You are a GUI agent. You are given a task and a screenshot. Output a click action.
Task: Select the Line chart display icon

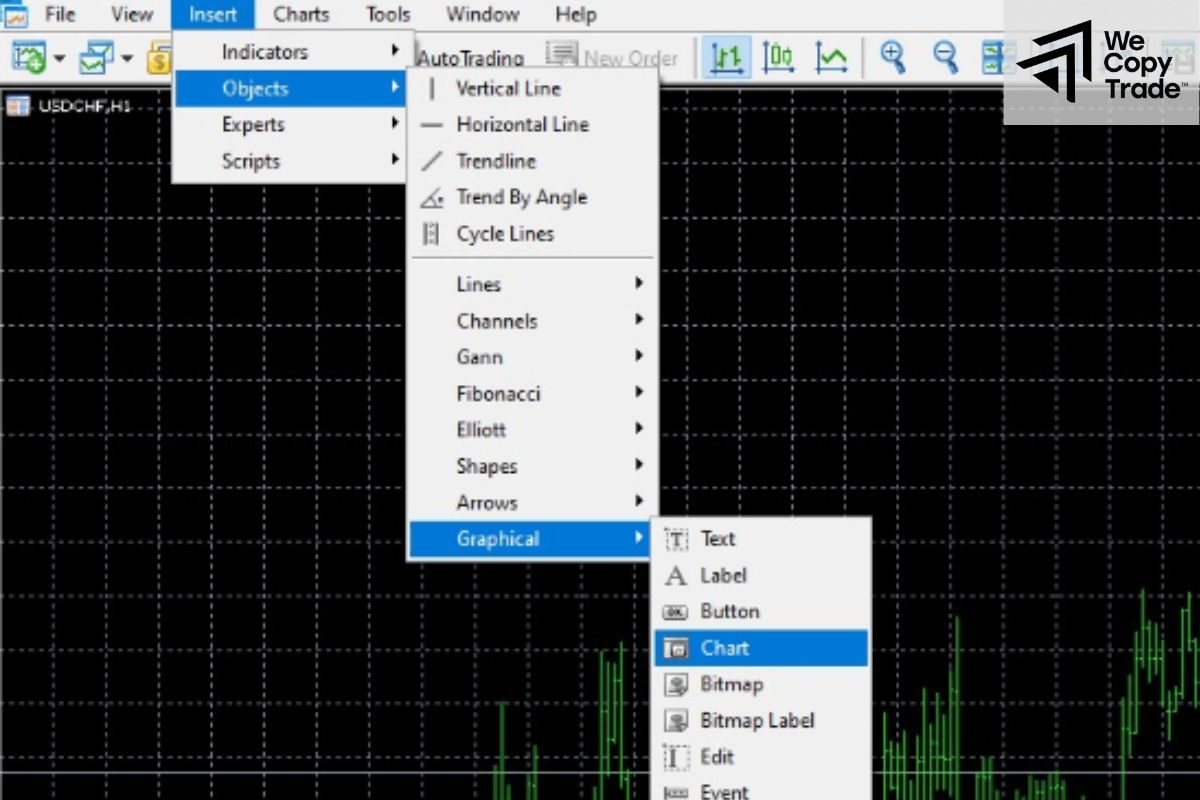(829, 57)
